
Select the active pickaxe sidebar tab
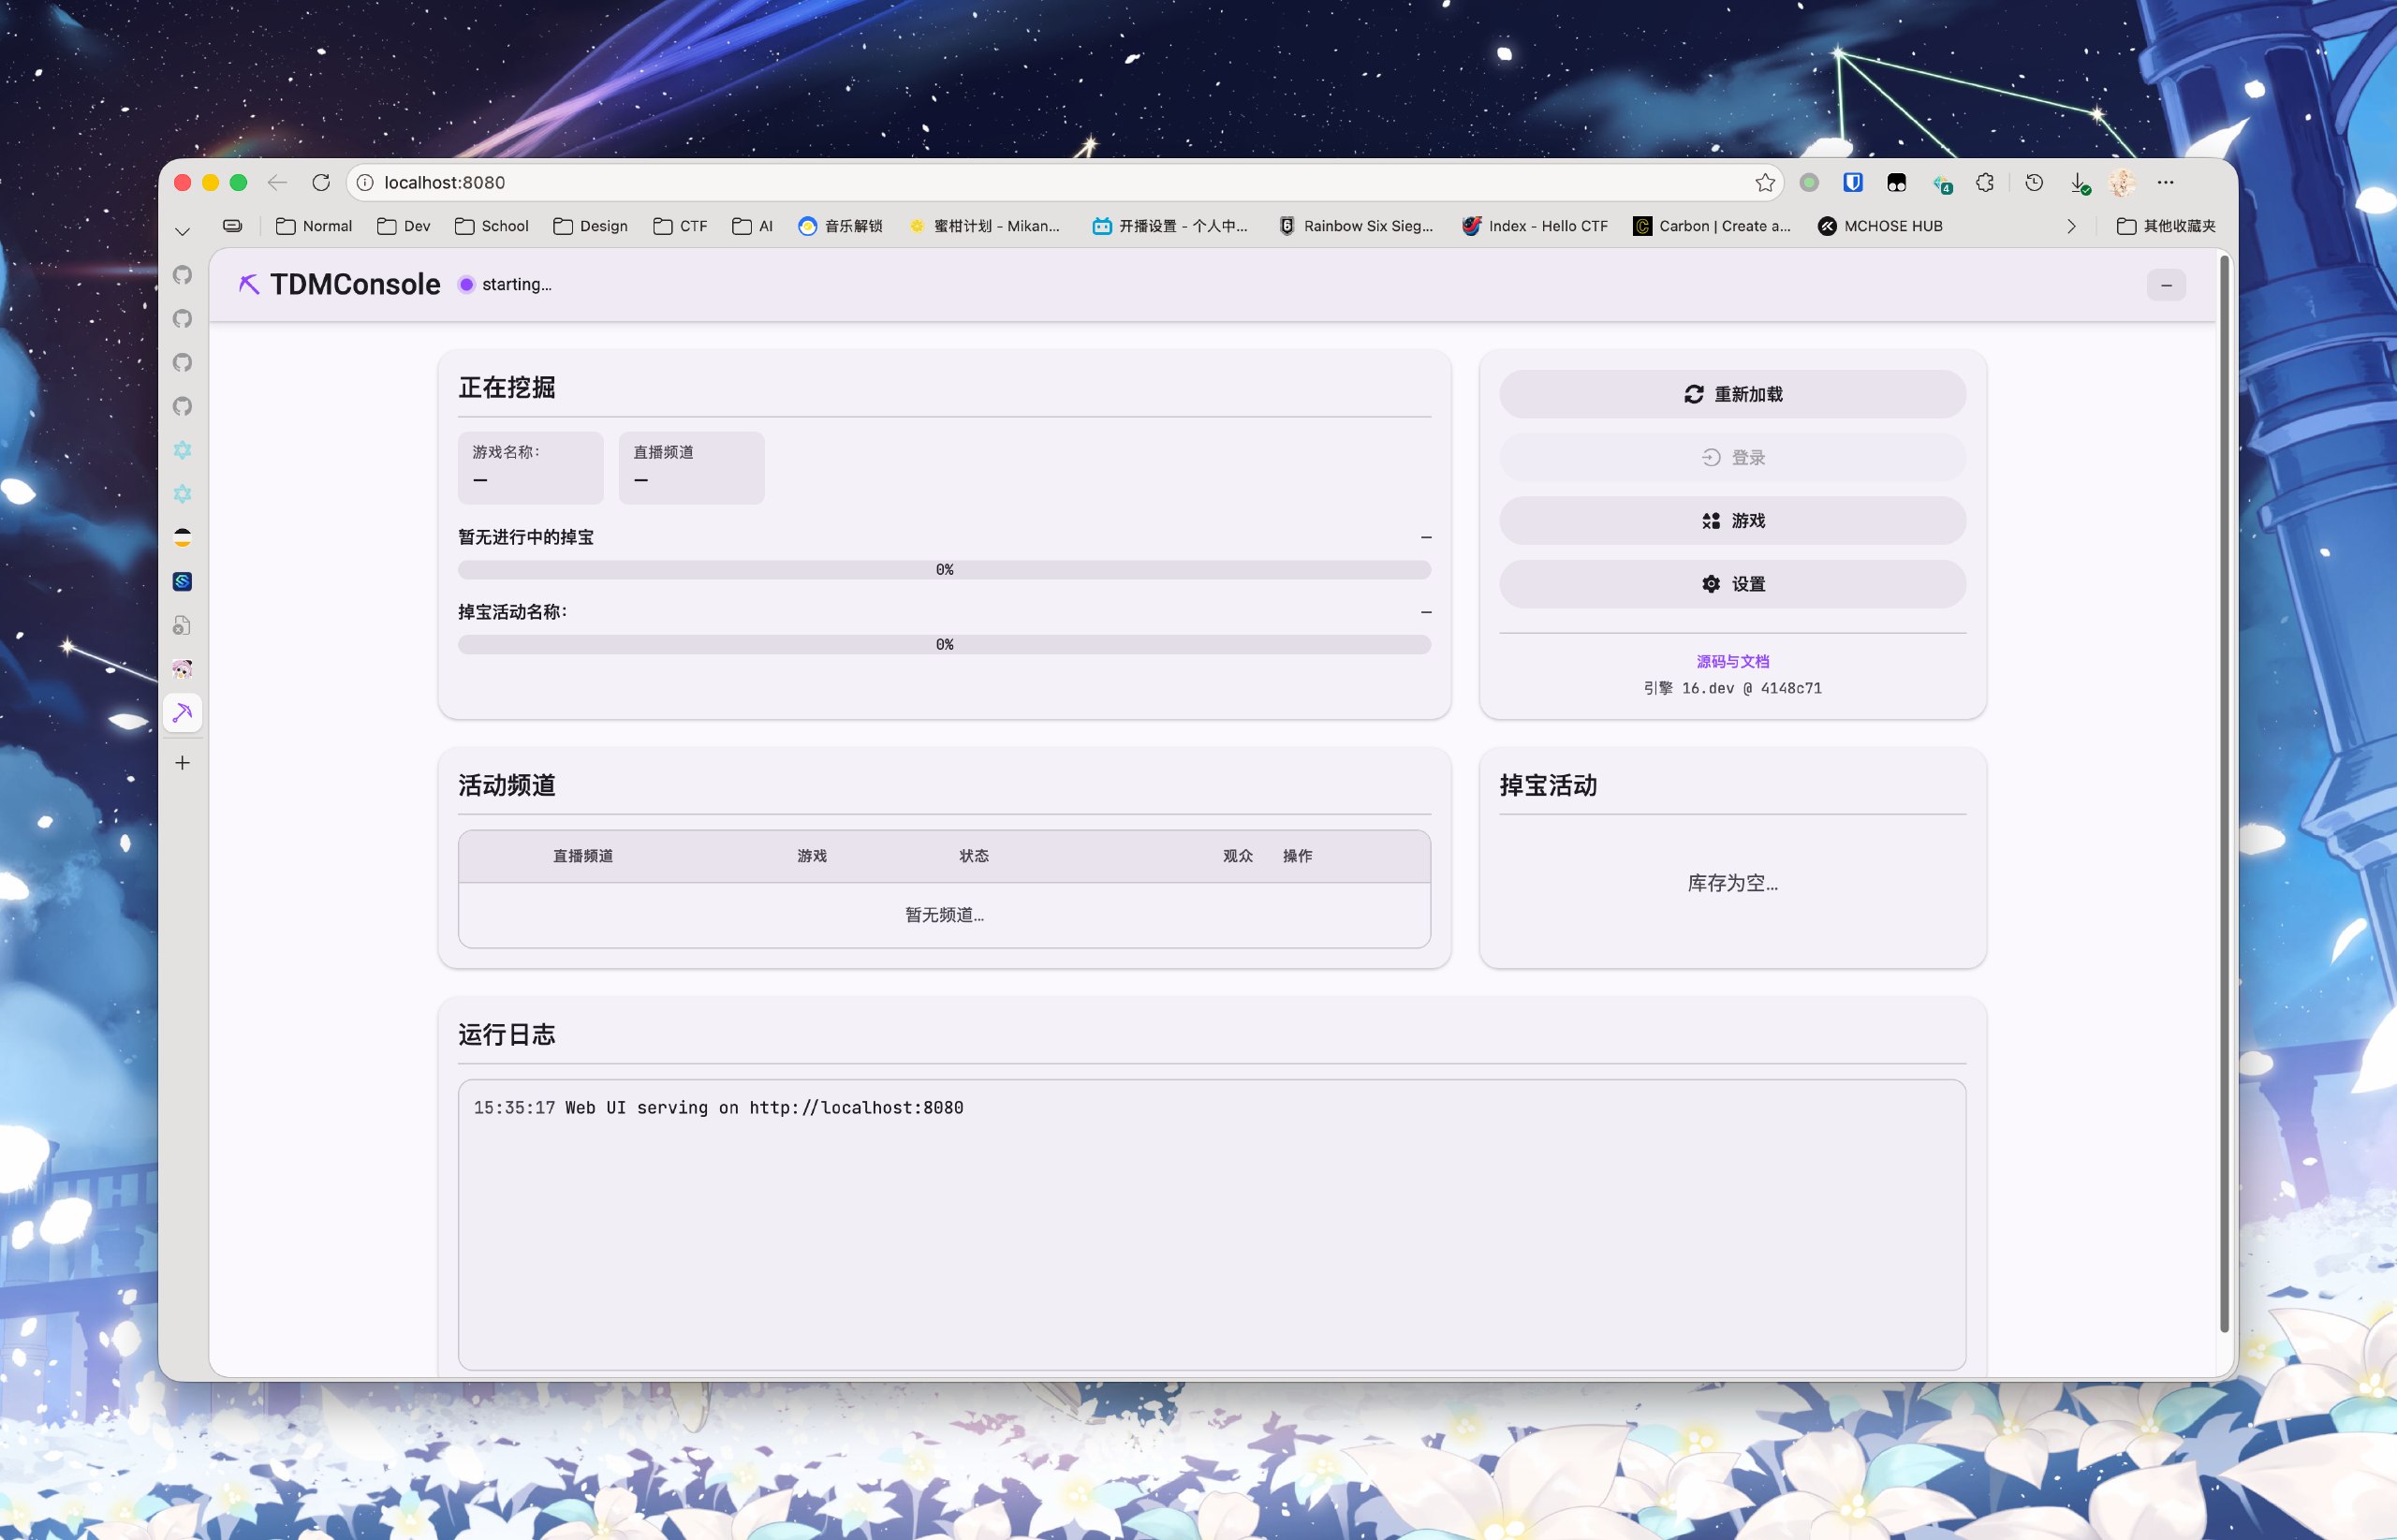[x=182, y=713]
